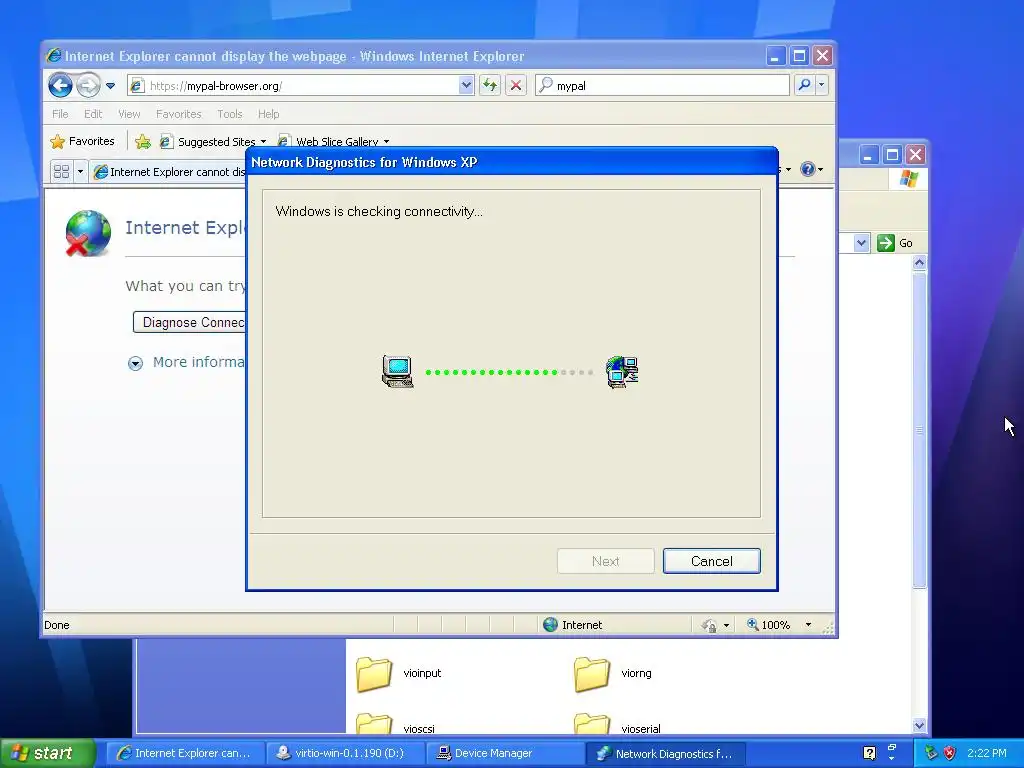Open the File menu
The width and height of the screenshot is (1024, 768).
[60, 114]
